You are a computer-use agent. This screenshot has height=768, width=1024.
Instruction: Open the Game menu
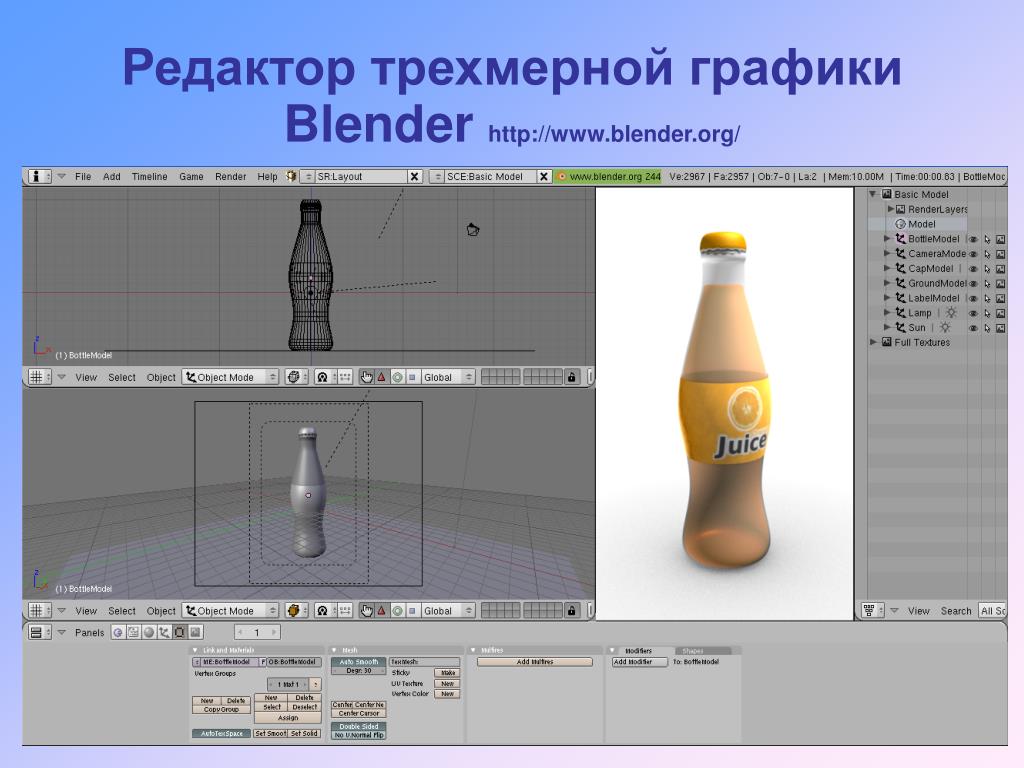[x=191, y=176]
